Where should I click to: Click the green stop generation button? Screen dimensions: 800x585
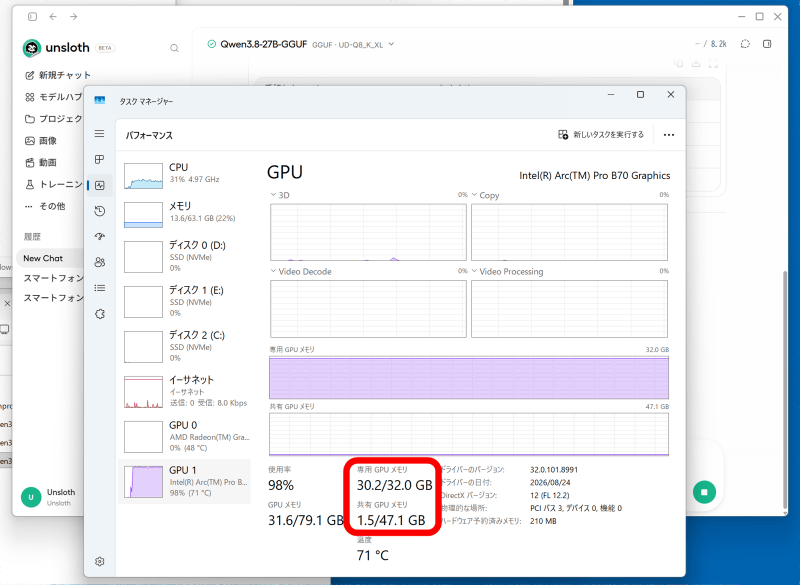[x=704, y=492]
